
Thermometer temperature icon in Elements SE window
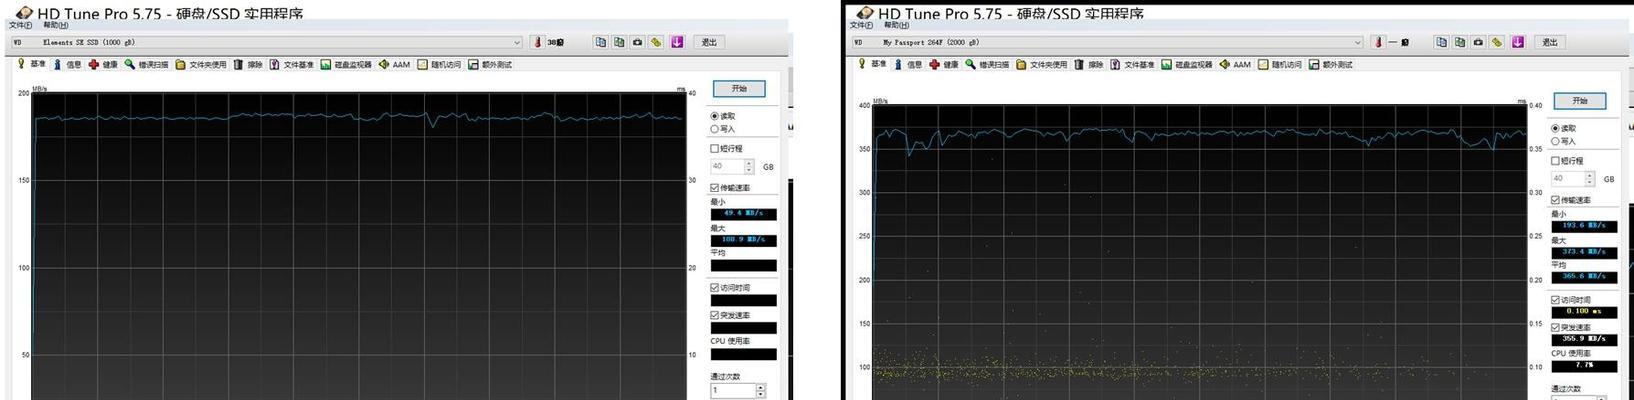tap(537, 42)
